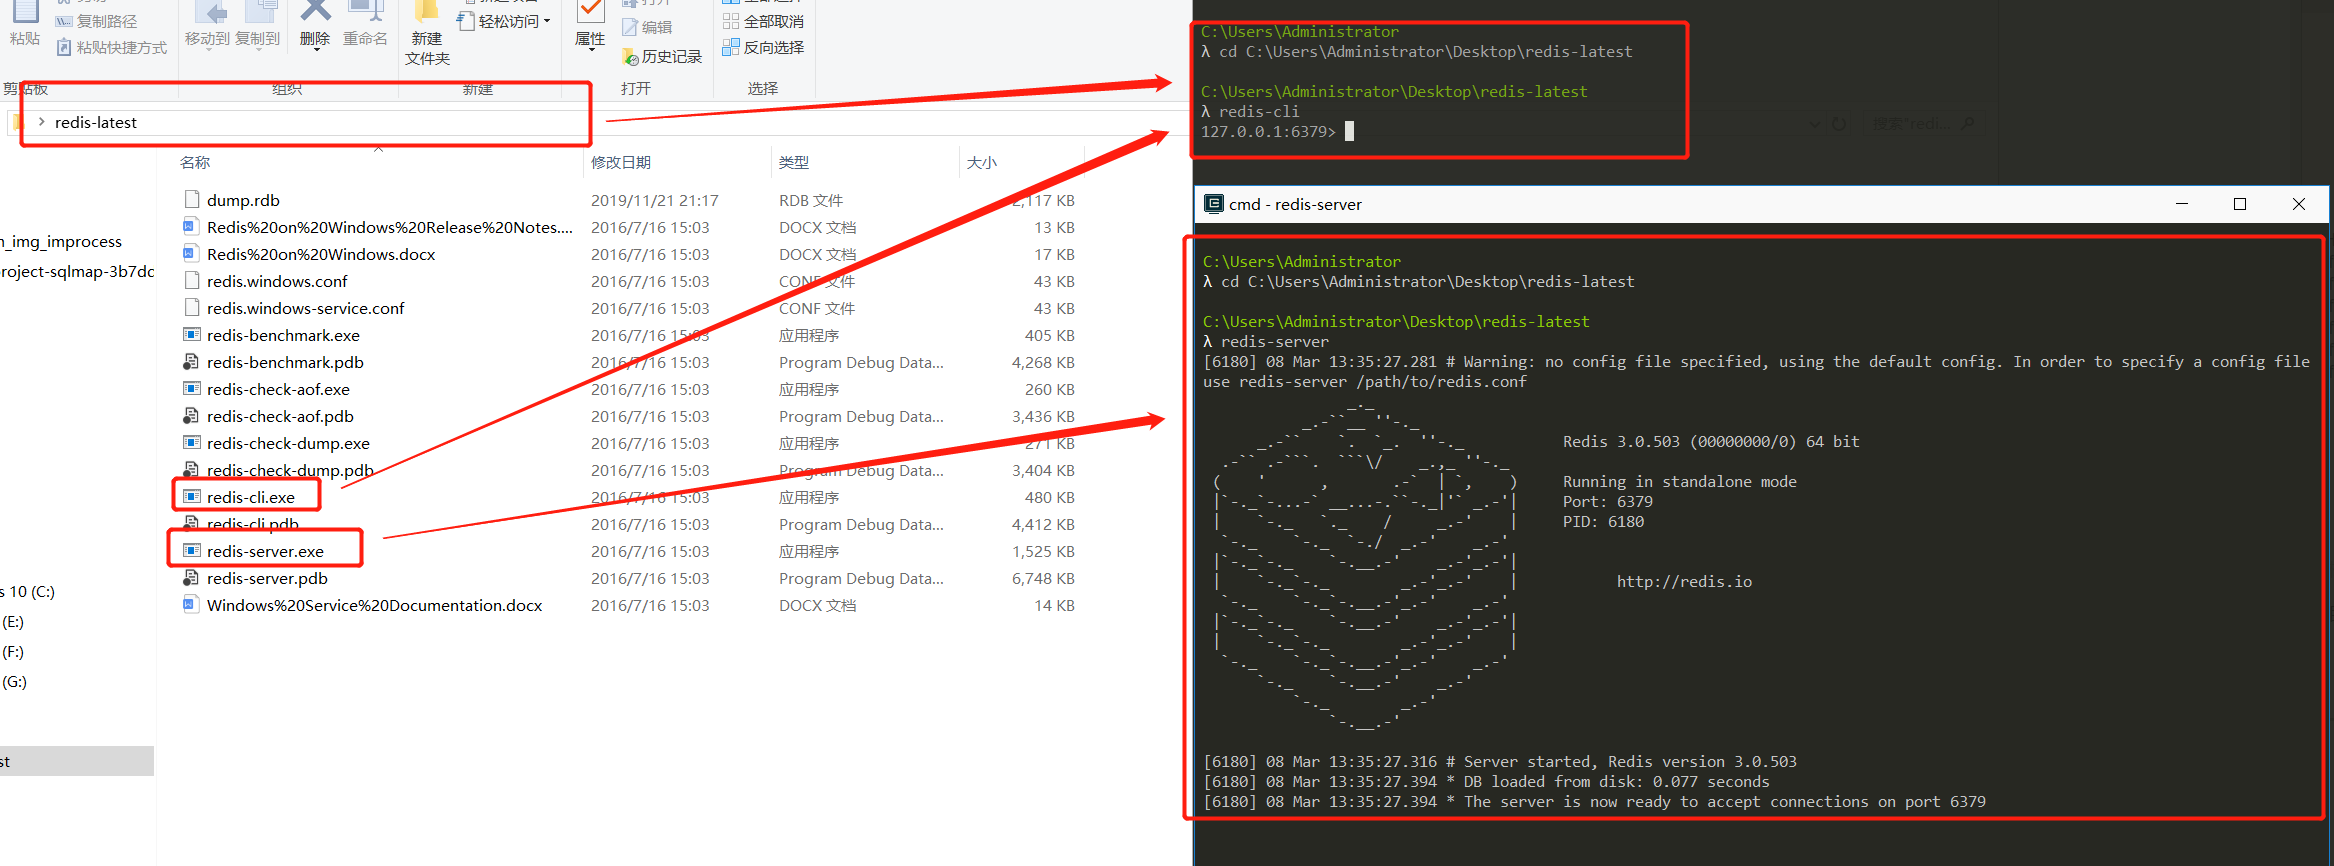Click 全部取消 (Select none) in the ribbon
Viewport: 2334px width, 866px height.
[x=764, y=21]
